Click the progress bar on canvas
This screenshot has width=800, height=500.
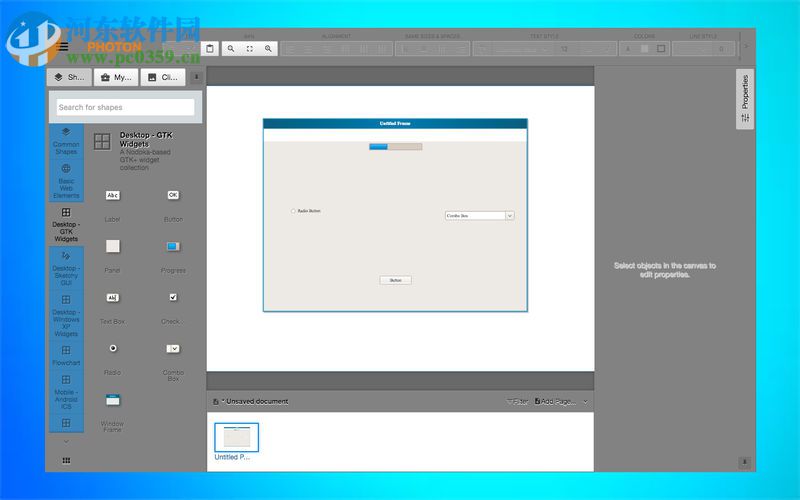395,147
